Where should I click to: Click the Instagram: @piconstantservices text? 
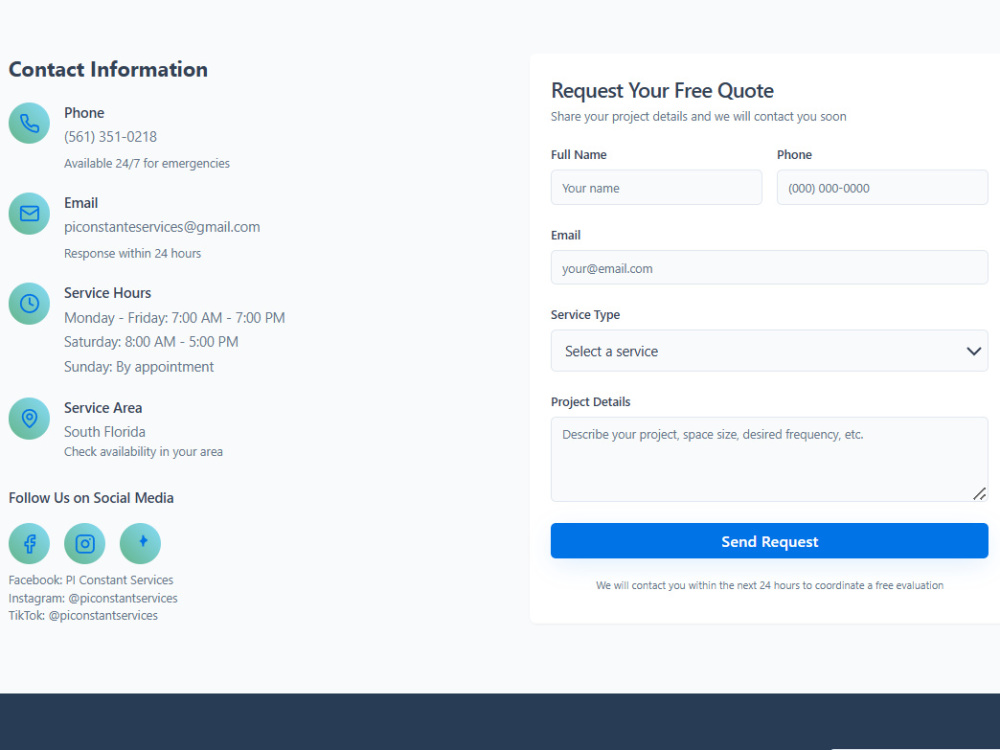click(93, 598)
